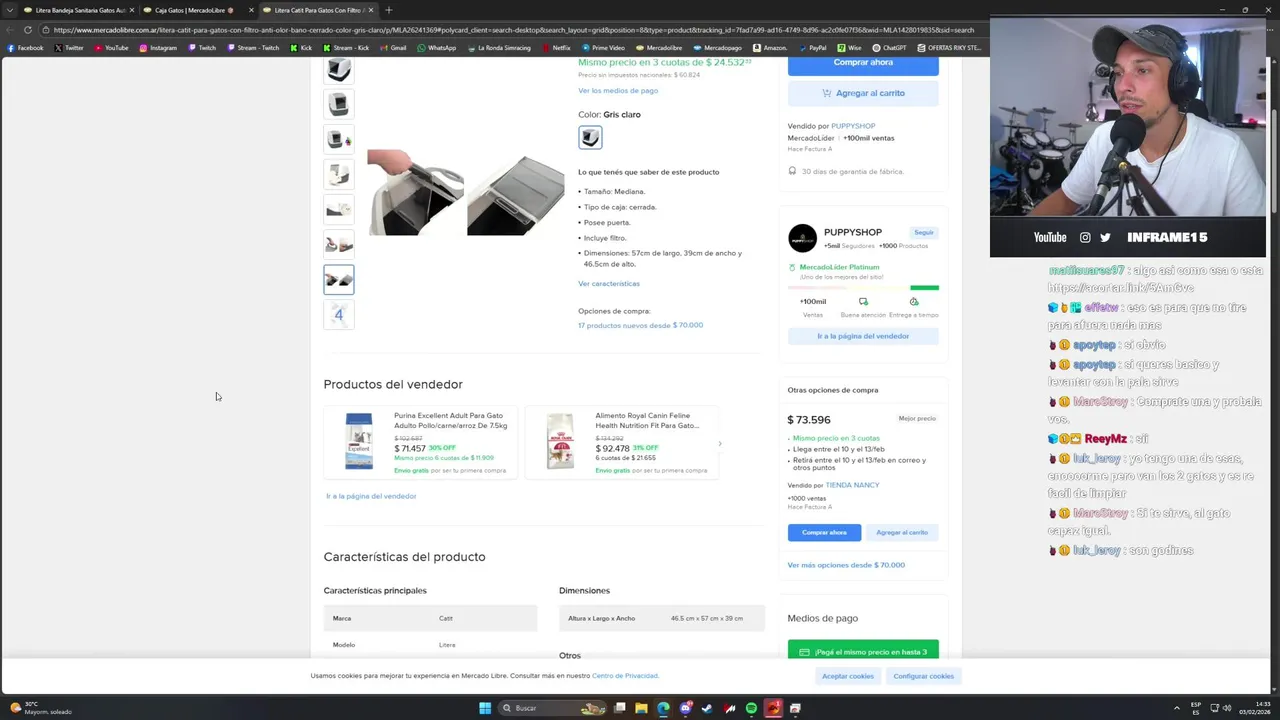This screenshot has height=720, width=1280.
Task: Open the WhatsApp bookmark
Action: [x=436, y=48]
